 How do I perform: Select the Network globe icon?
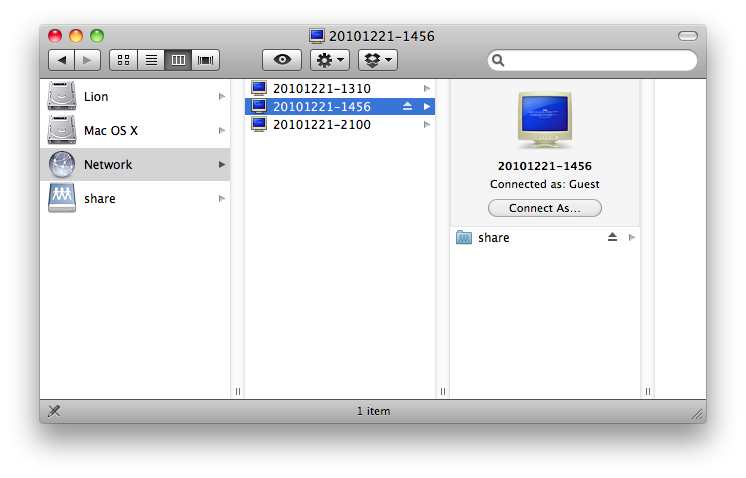[x=62, y=164]
